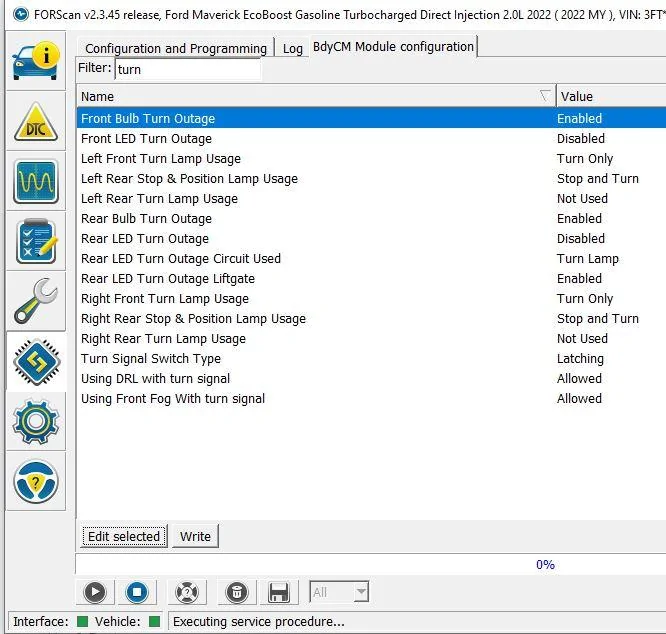This screenshot has width=666, height=634.
Task: Switch to Configuration and Programming tab
Action: pyautogui.click(x=176, y=48)
